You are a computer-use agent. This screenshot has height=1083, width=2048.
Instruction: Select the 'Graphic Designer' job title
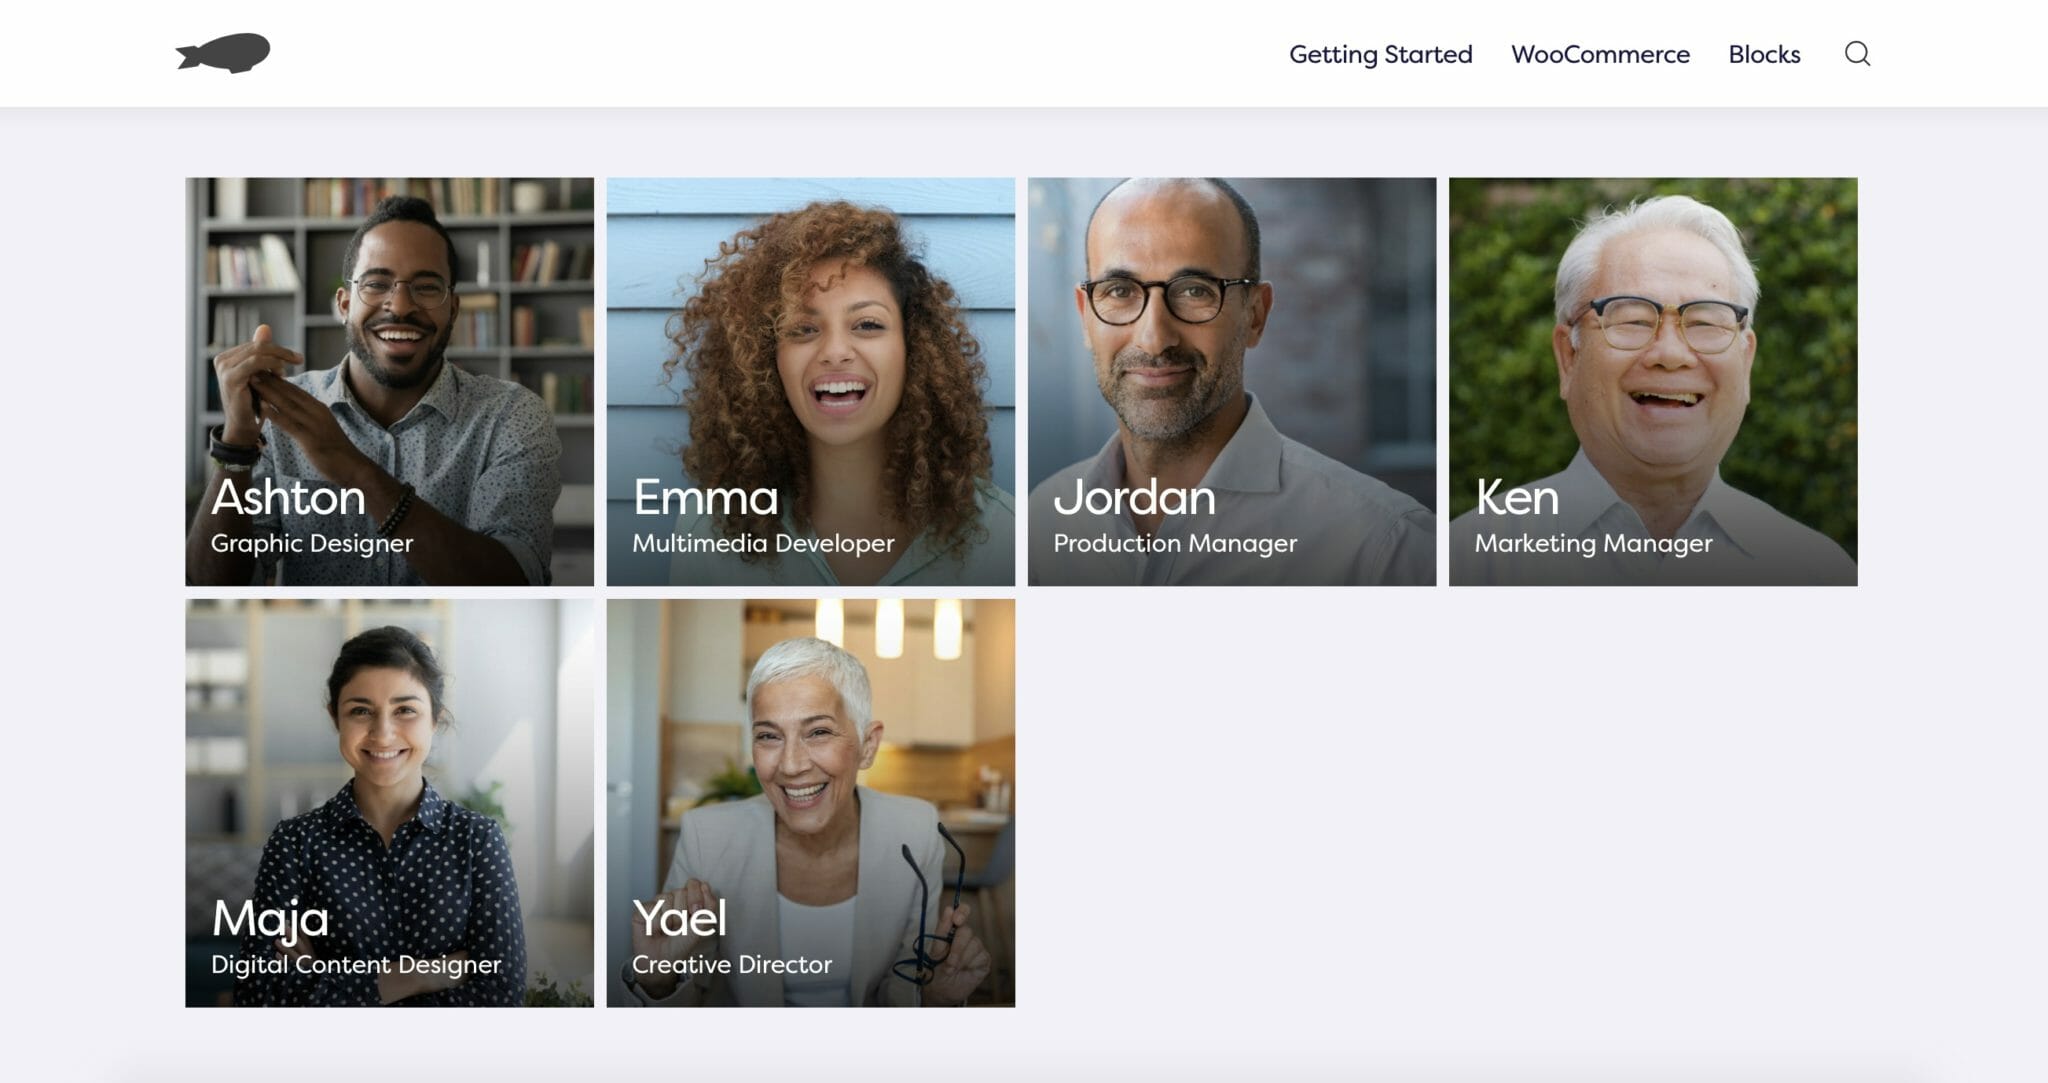pos(312,543)
